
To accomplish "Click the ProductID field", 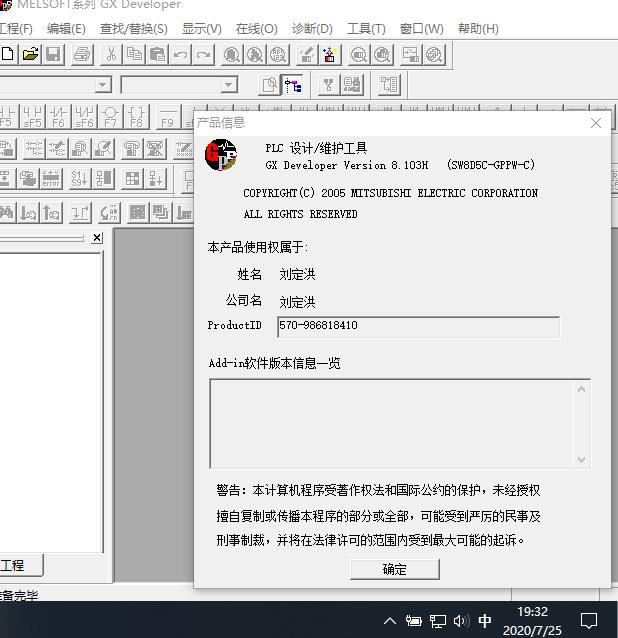I will (x=418, y=326).
